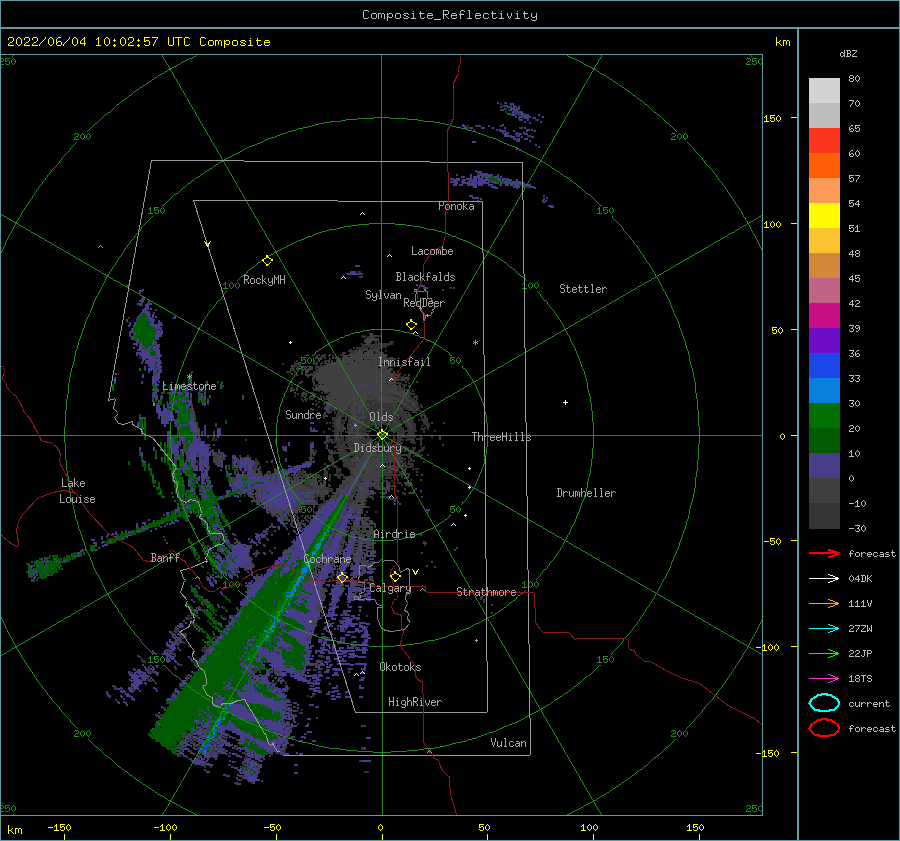
Task: Click yellow diamond marker above Calgary label
Action: tap(395, 576)
